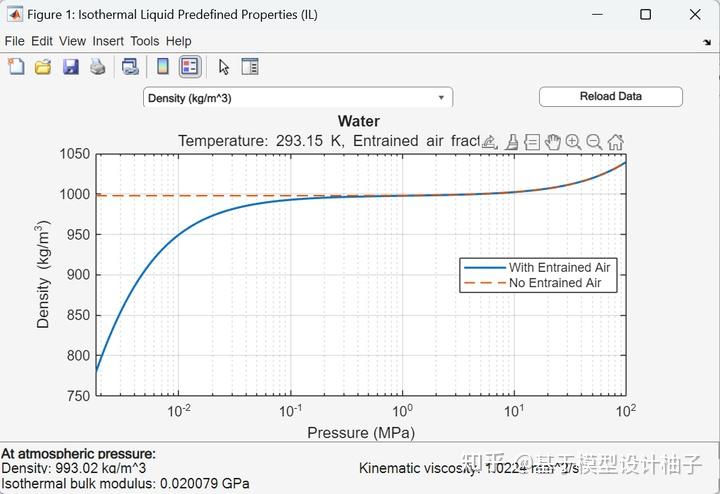Click the Water plot title
This screenshot has height=494, width=720.
359,121
